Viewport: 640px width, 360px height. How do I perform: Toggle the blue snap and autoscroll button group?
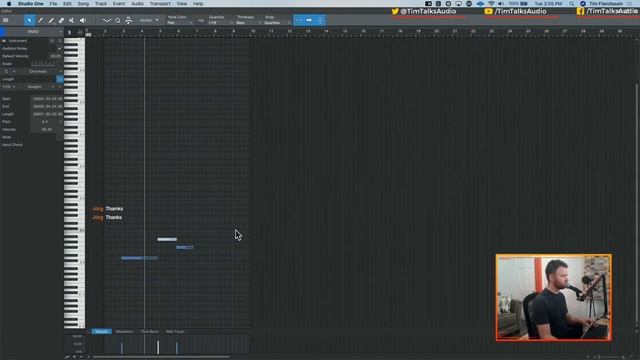point(310,20)
